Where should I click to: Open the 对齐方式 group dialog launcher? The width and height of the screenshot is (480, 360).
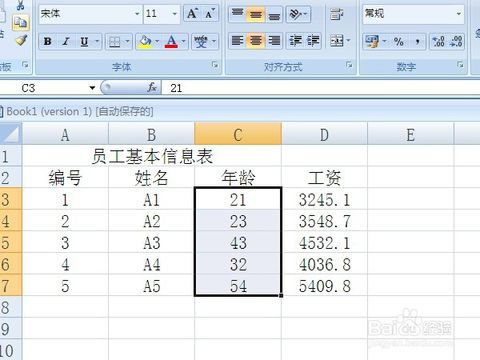point(349,65)
